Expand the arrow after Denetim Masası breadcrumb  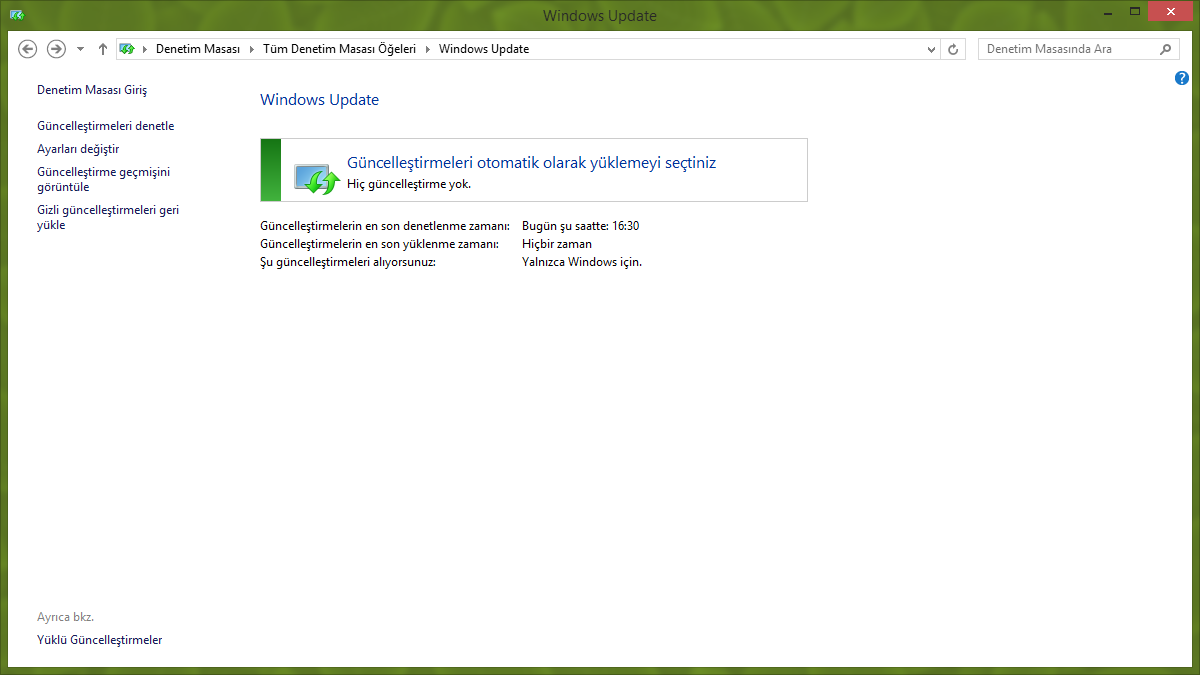(x=252, y=49)
